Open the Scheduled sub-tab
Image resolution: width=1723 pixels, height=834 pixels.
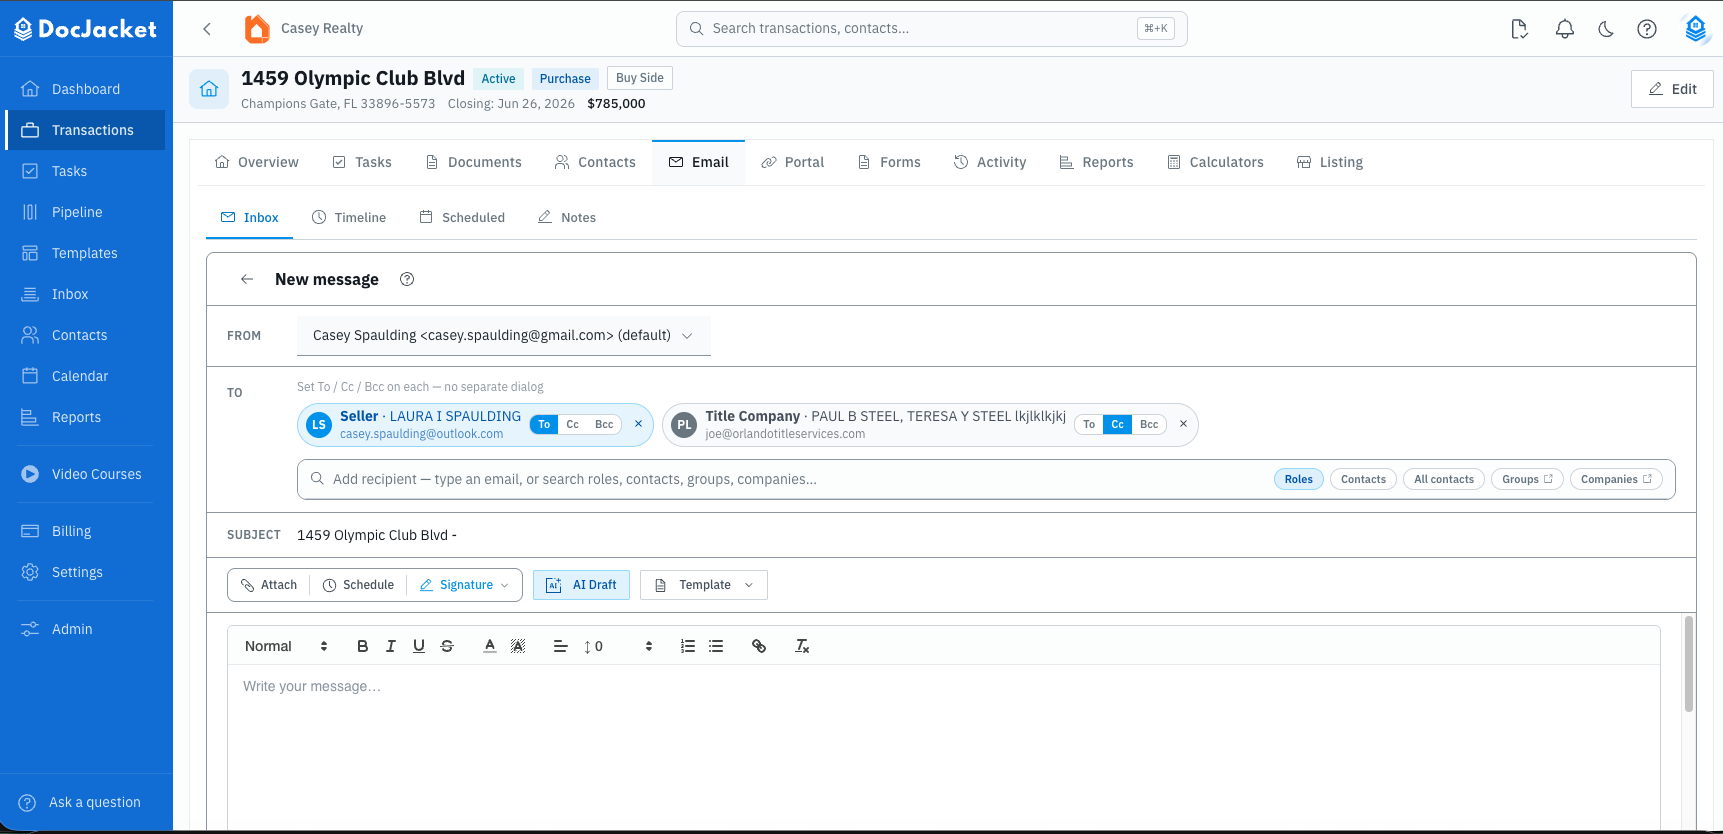tap(462, 217)
